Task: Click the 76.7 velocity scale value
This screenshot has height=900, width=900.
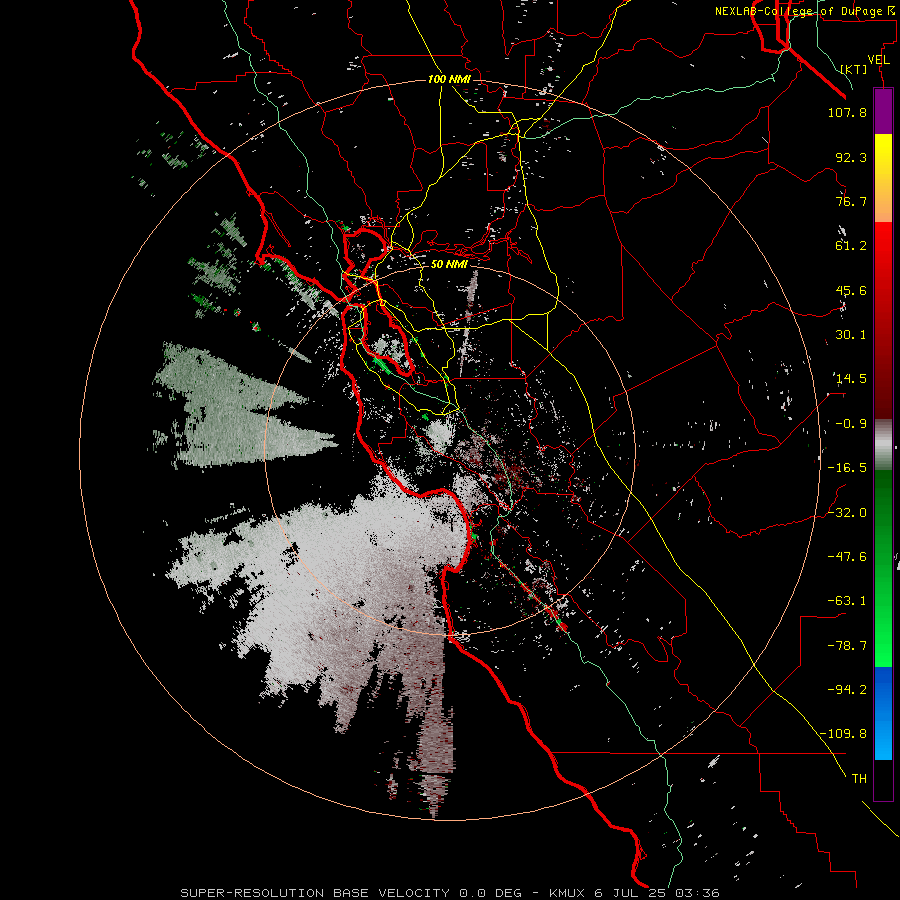Action: [851, 201]
